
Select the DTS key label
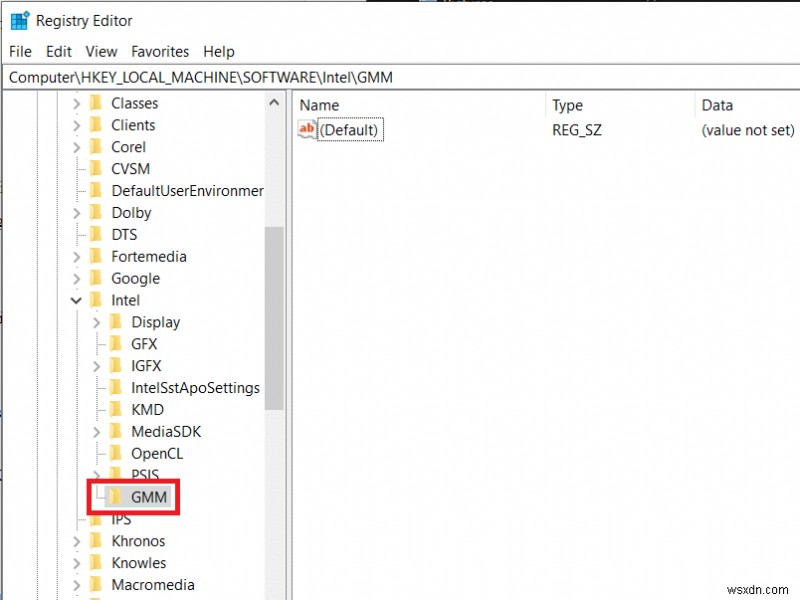(124, 235)
